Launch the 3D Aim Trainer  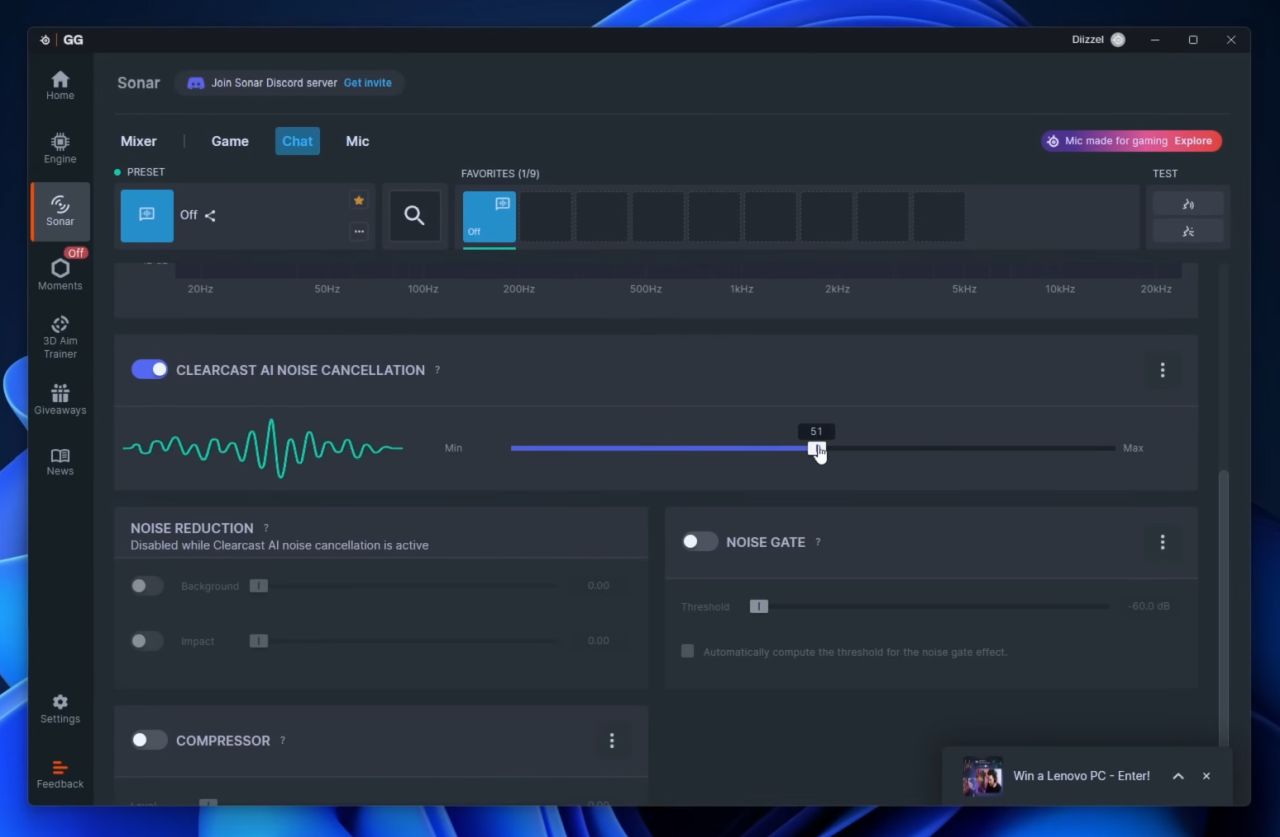click(60, 336)
